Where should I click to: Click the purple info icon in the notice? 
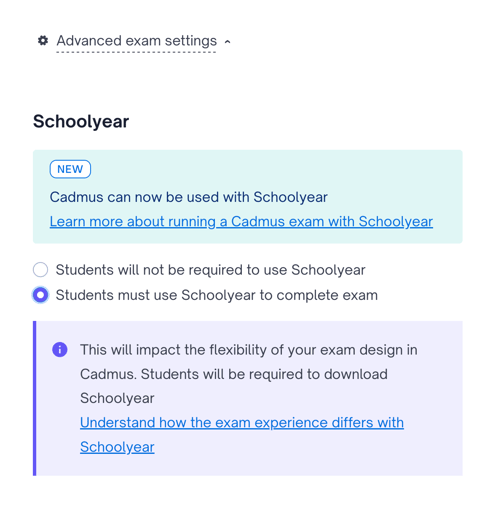click(x=60, y=350)
